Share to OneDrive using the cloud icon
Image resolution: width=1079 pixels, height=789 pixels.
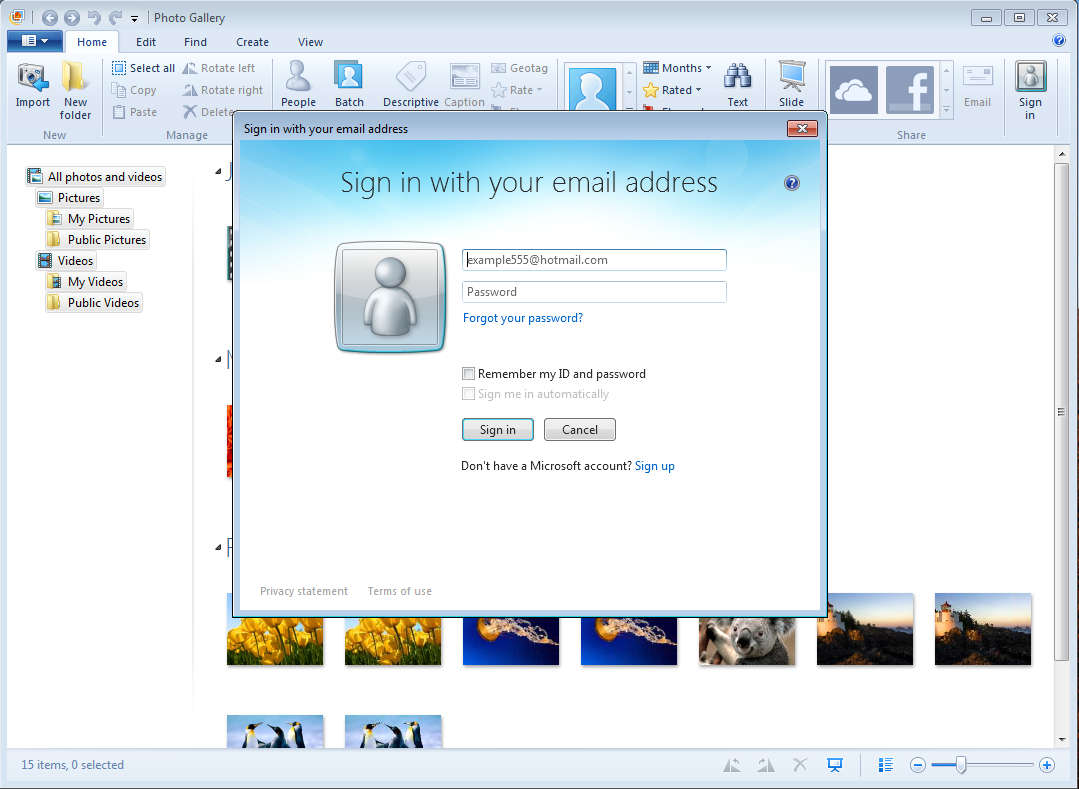[853, 90]
